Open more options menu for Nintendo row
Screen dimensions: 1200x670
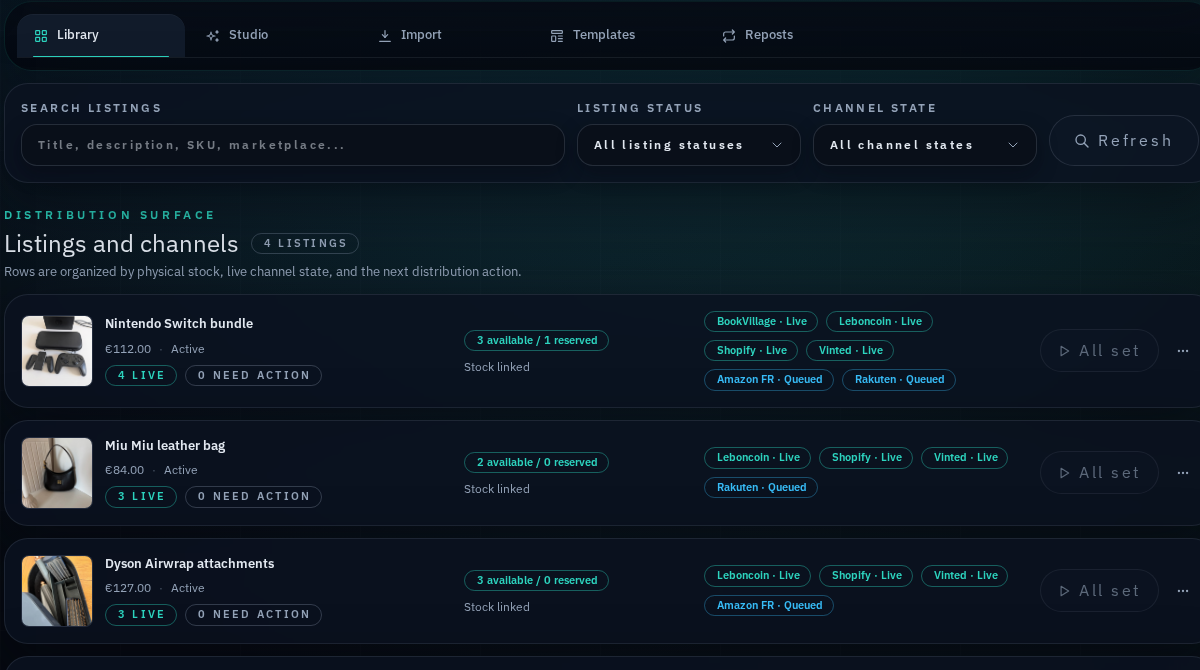click(x=1183, y=351)
